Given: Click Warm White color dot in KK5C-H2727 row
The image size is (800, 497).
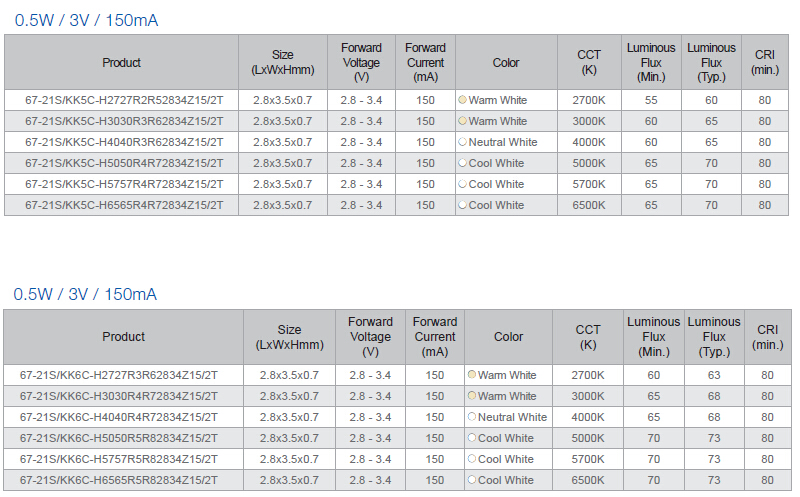Looking at the screenshot, I should pos(462,100).
